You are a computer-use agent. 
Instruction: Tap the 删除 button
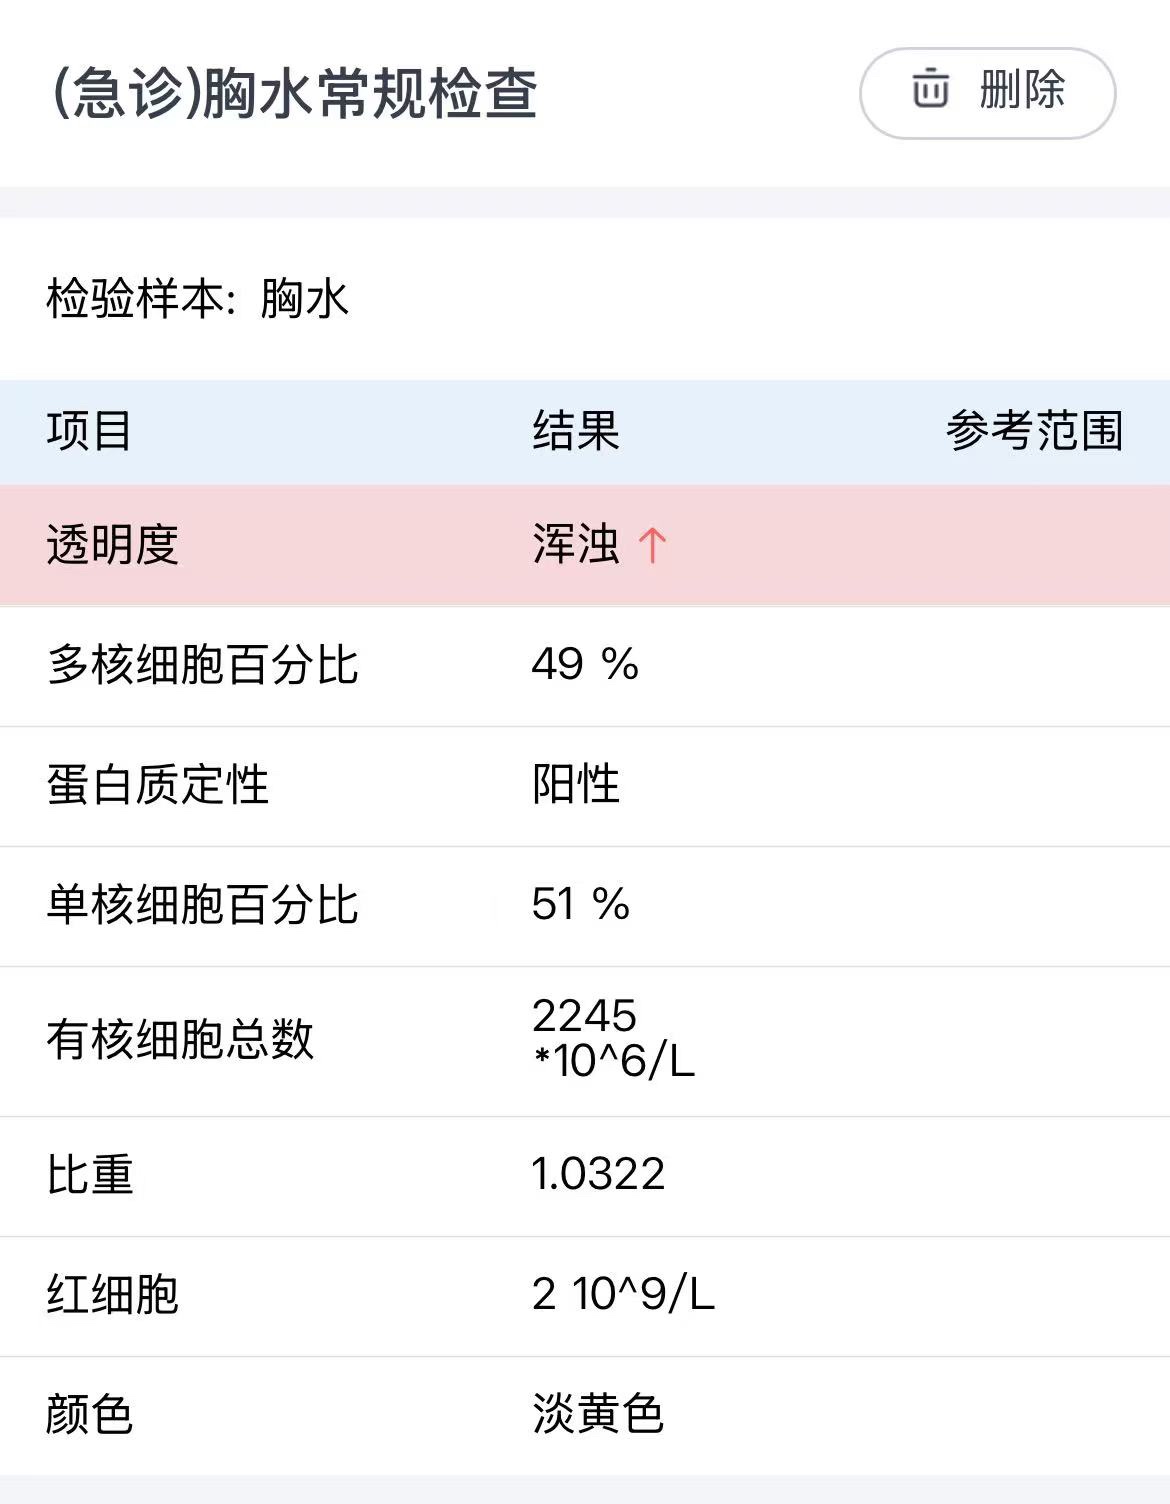coord(987,93)
